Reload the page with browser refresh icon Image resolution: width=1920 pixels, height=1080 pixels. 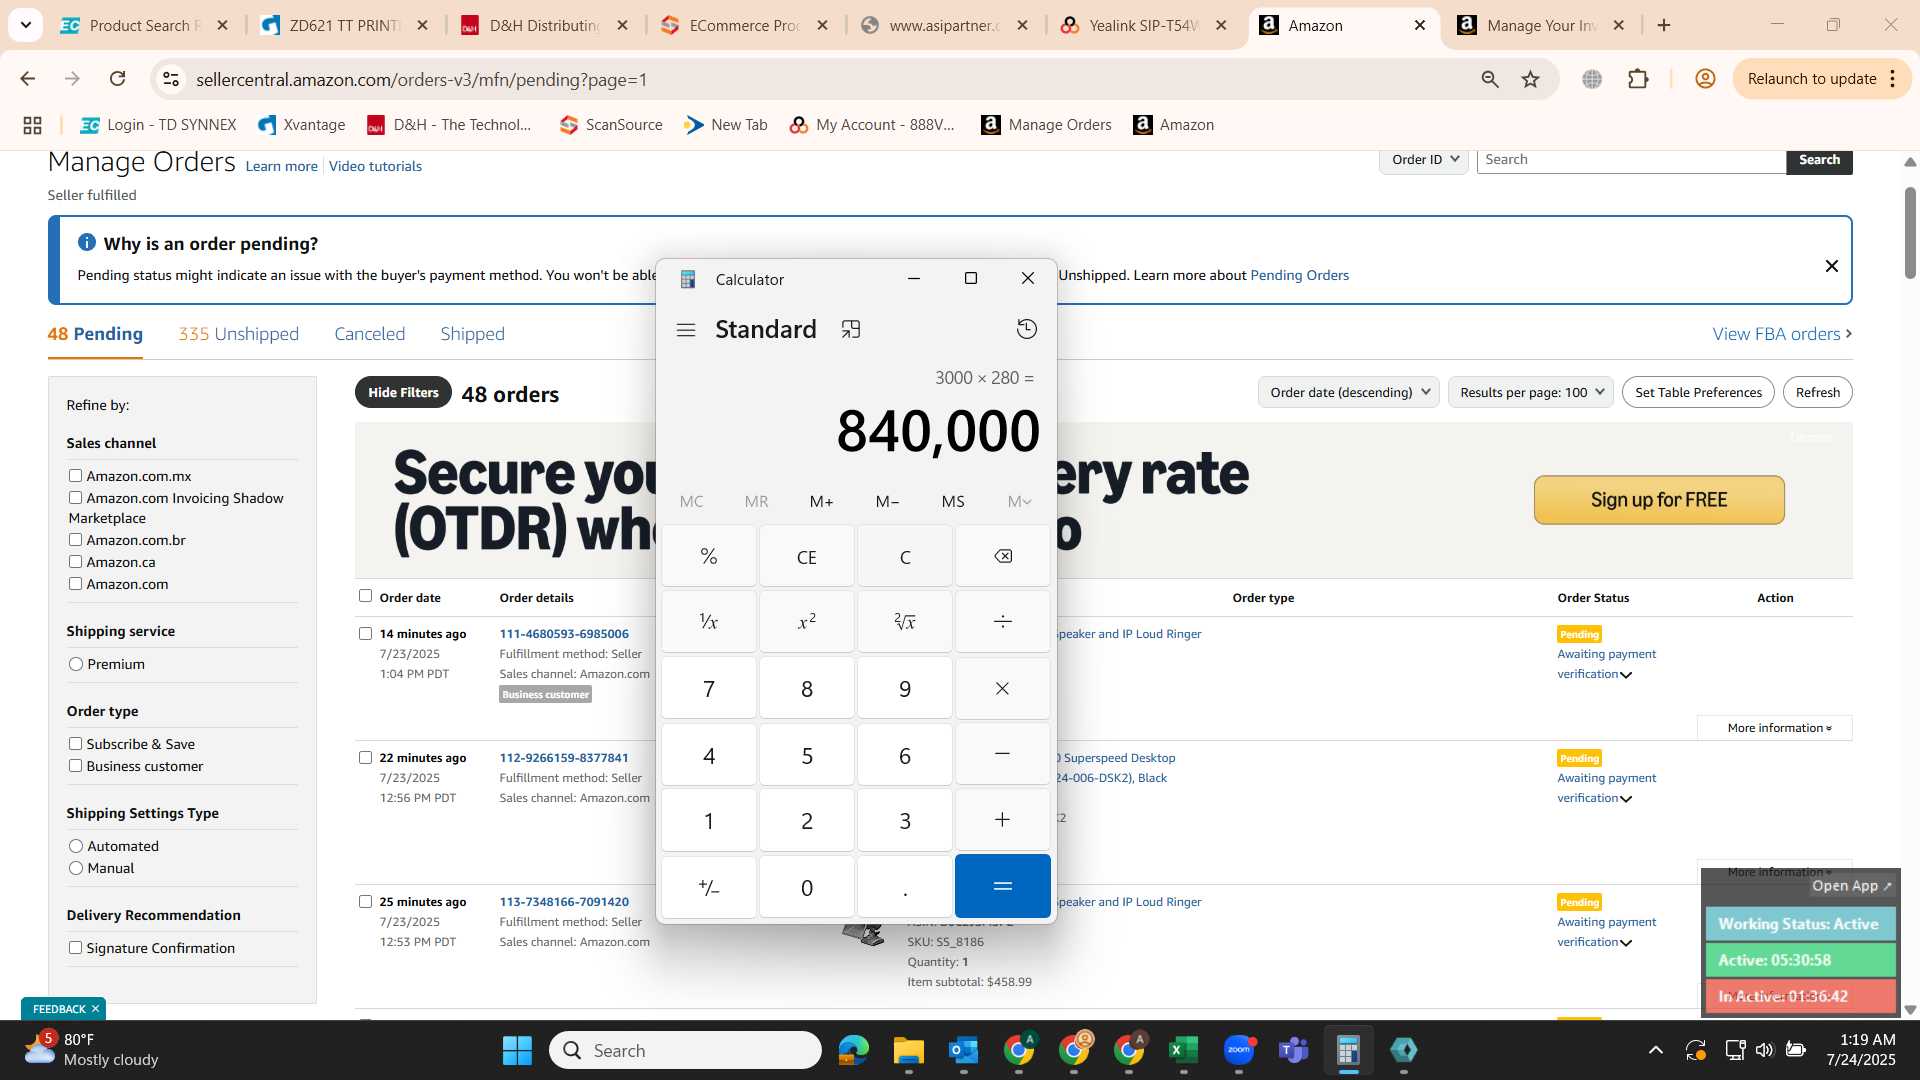[x=118, y=79]
